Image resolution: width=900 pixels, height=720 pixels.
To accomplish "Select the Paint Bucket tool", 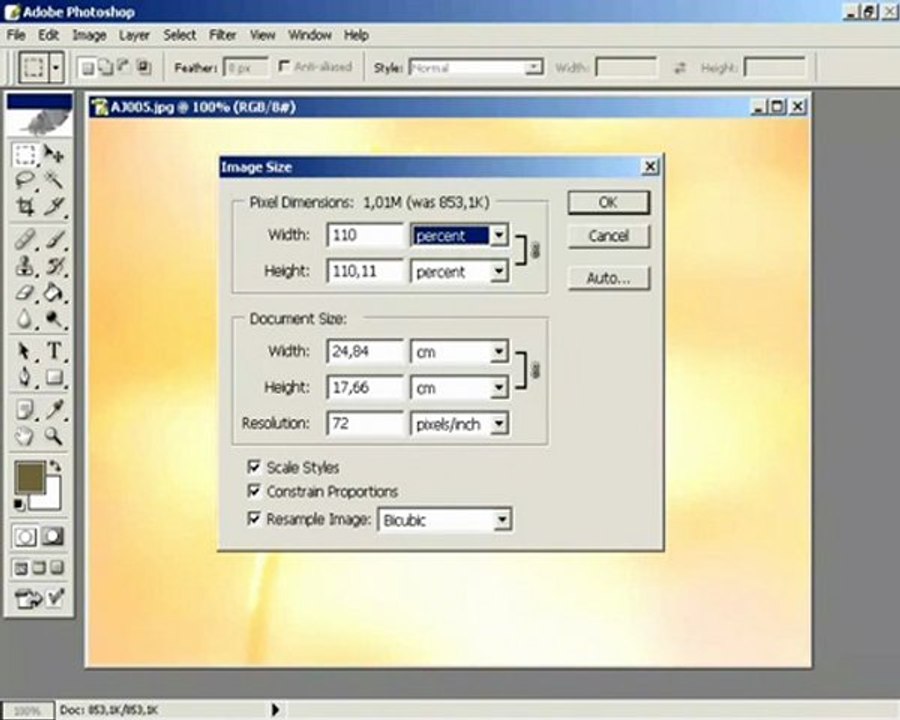I will tap(55, 292).
